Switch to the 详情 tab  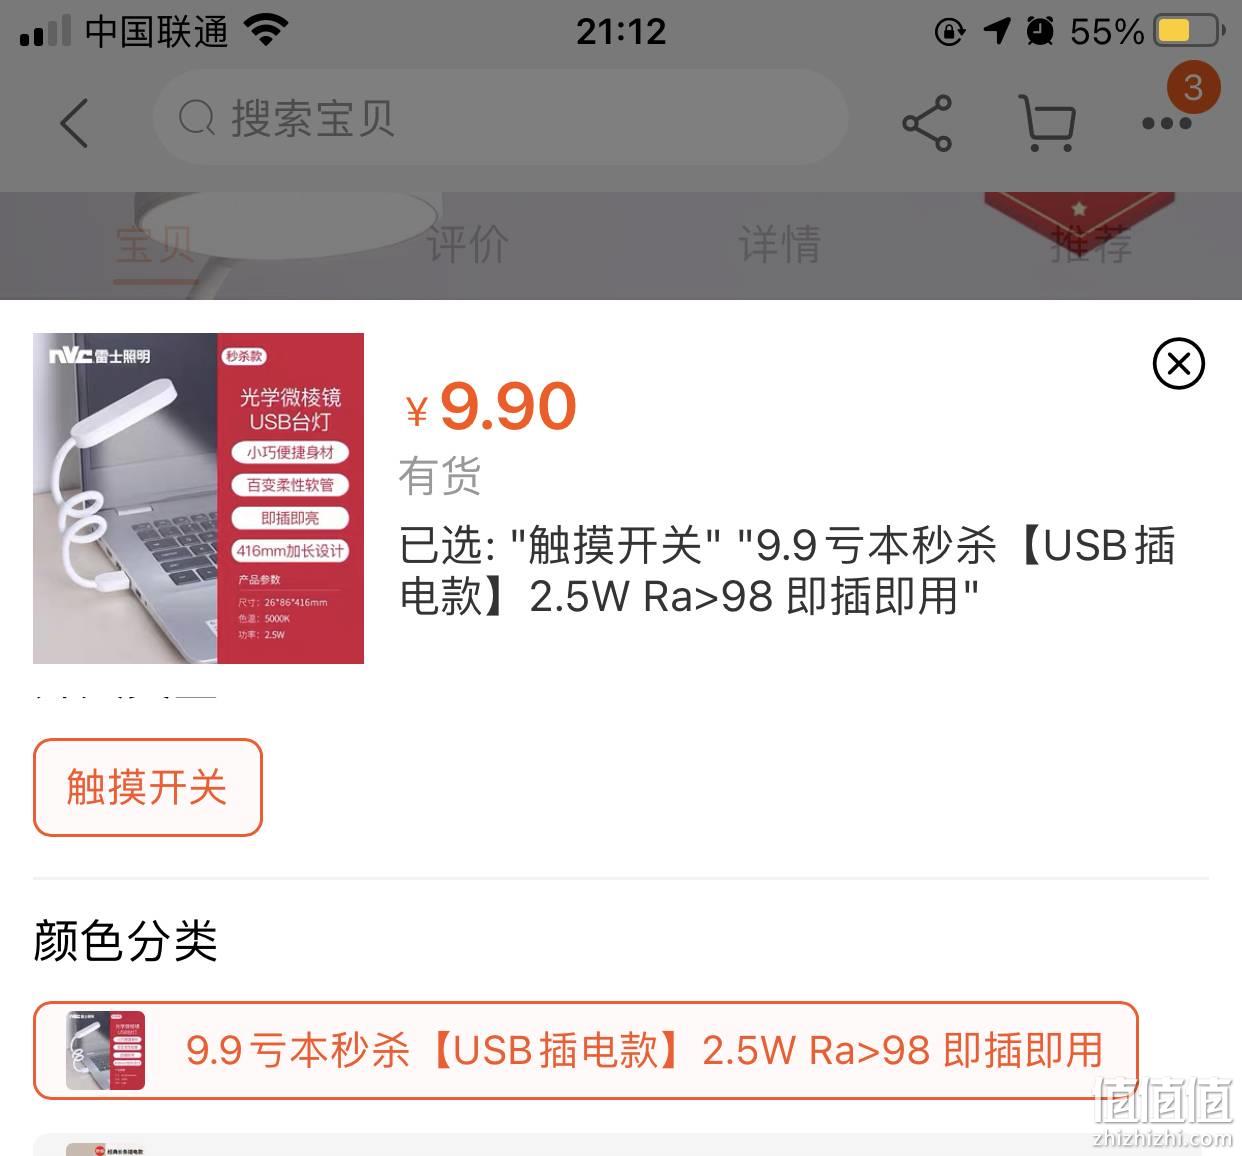point(779,245)
